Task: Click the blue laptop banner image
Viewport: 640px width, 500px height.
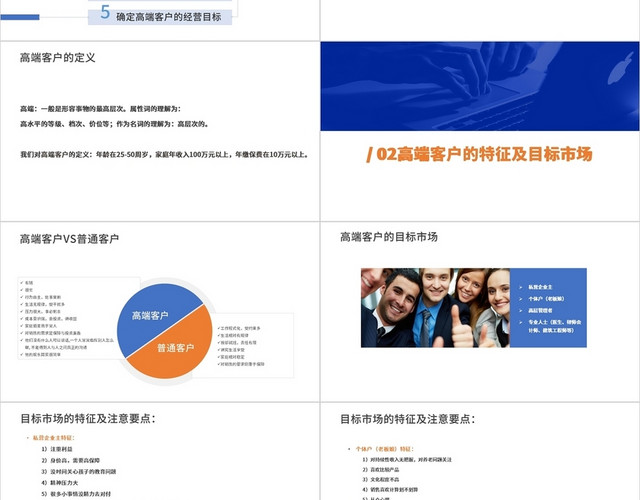Action: 480,86
